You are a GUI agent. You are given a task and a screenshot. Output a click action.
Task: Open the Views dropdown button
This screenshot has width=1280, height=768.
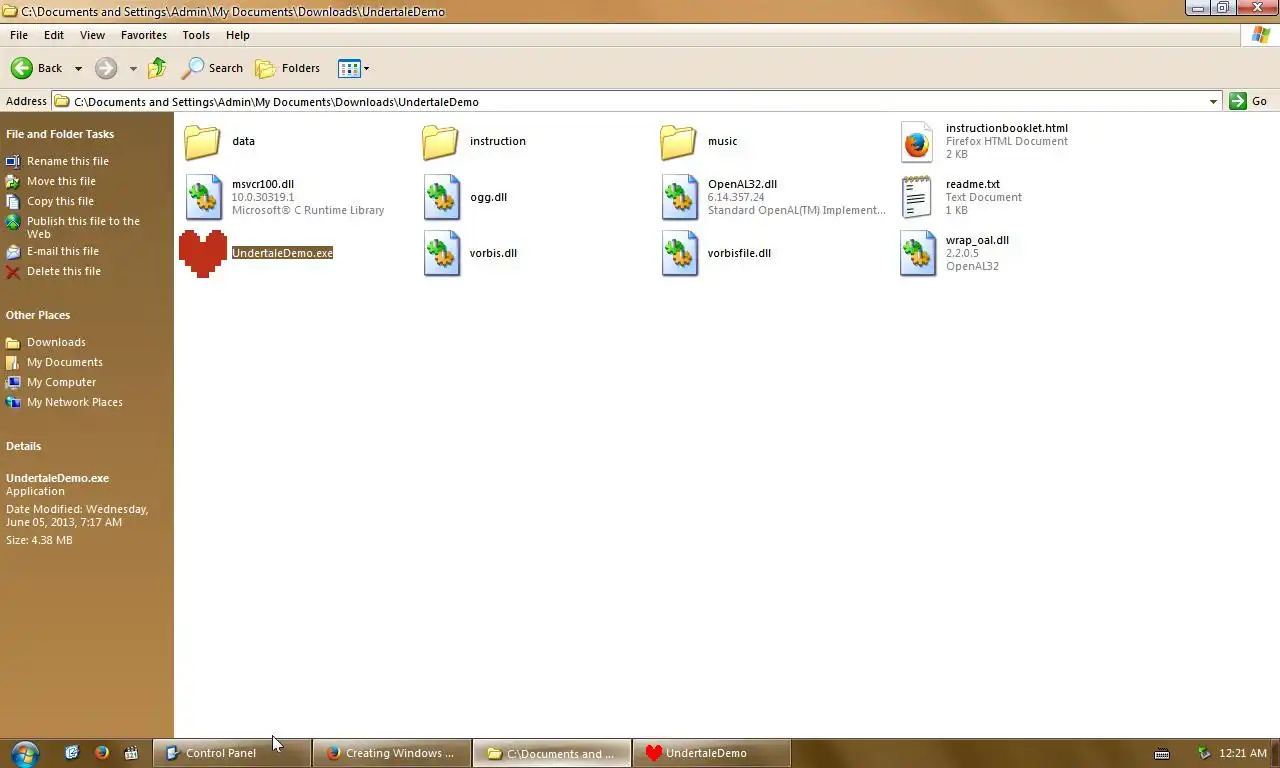(x=354, y=68)
